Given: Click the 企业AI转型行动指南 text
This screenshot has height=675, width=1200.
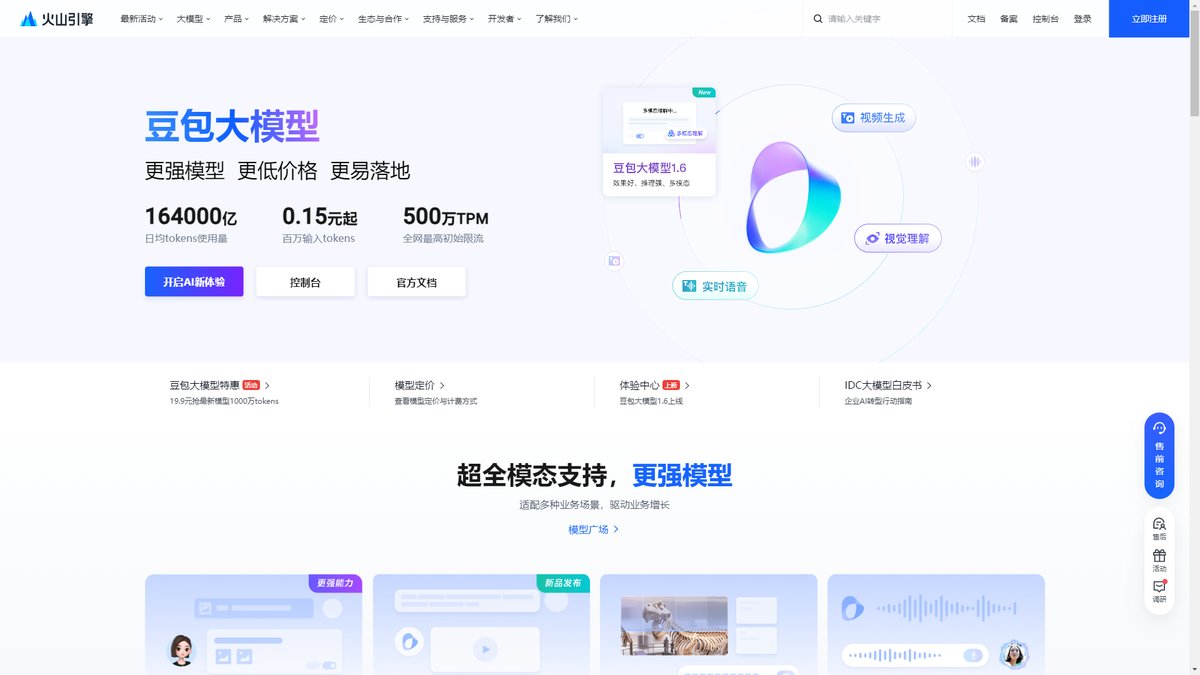Looking at the screenshot, I should point(878,401).
